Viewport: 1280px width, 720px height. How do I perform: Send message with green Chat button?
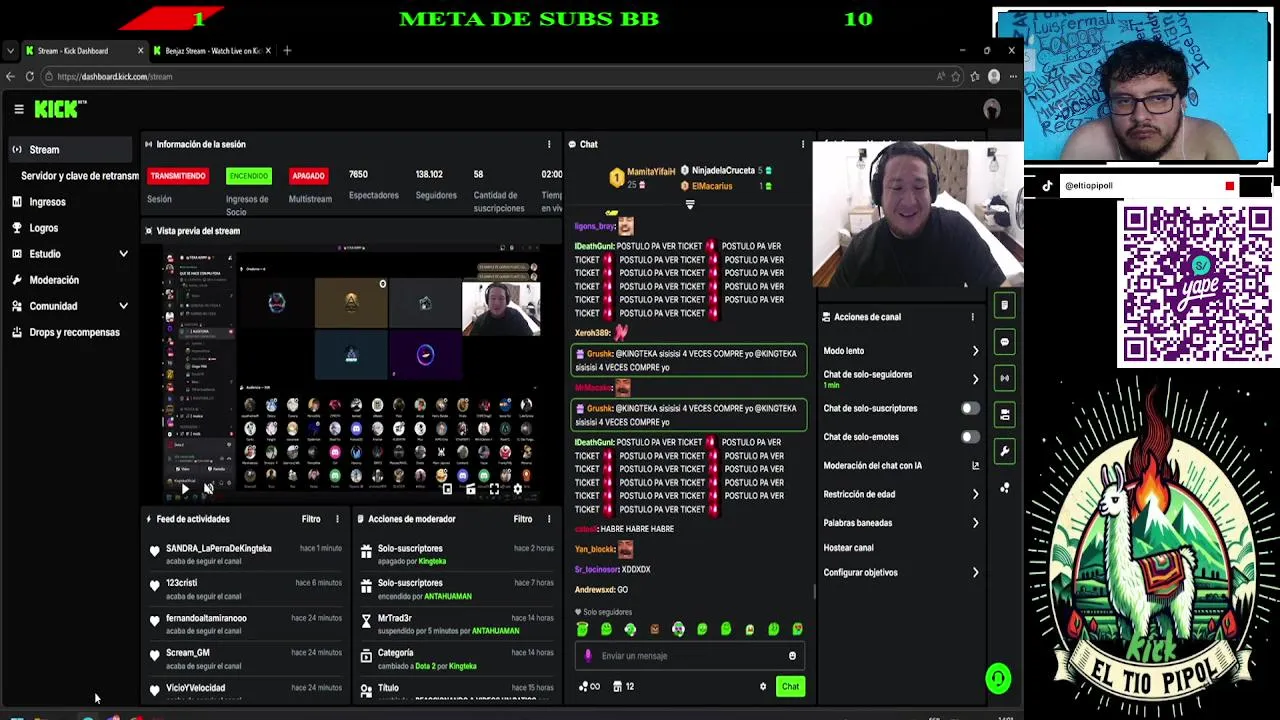790,687
